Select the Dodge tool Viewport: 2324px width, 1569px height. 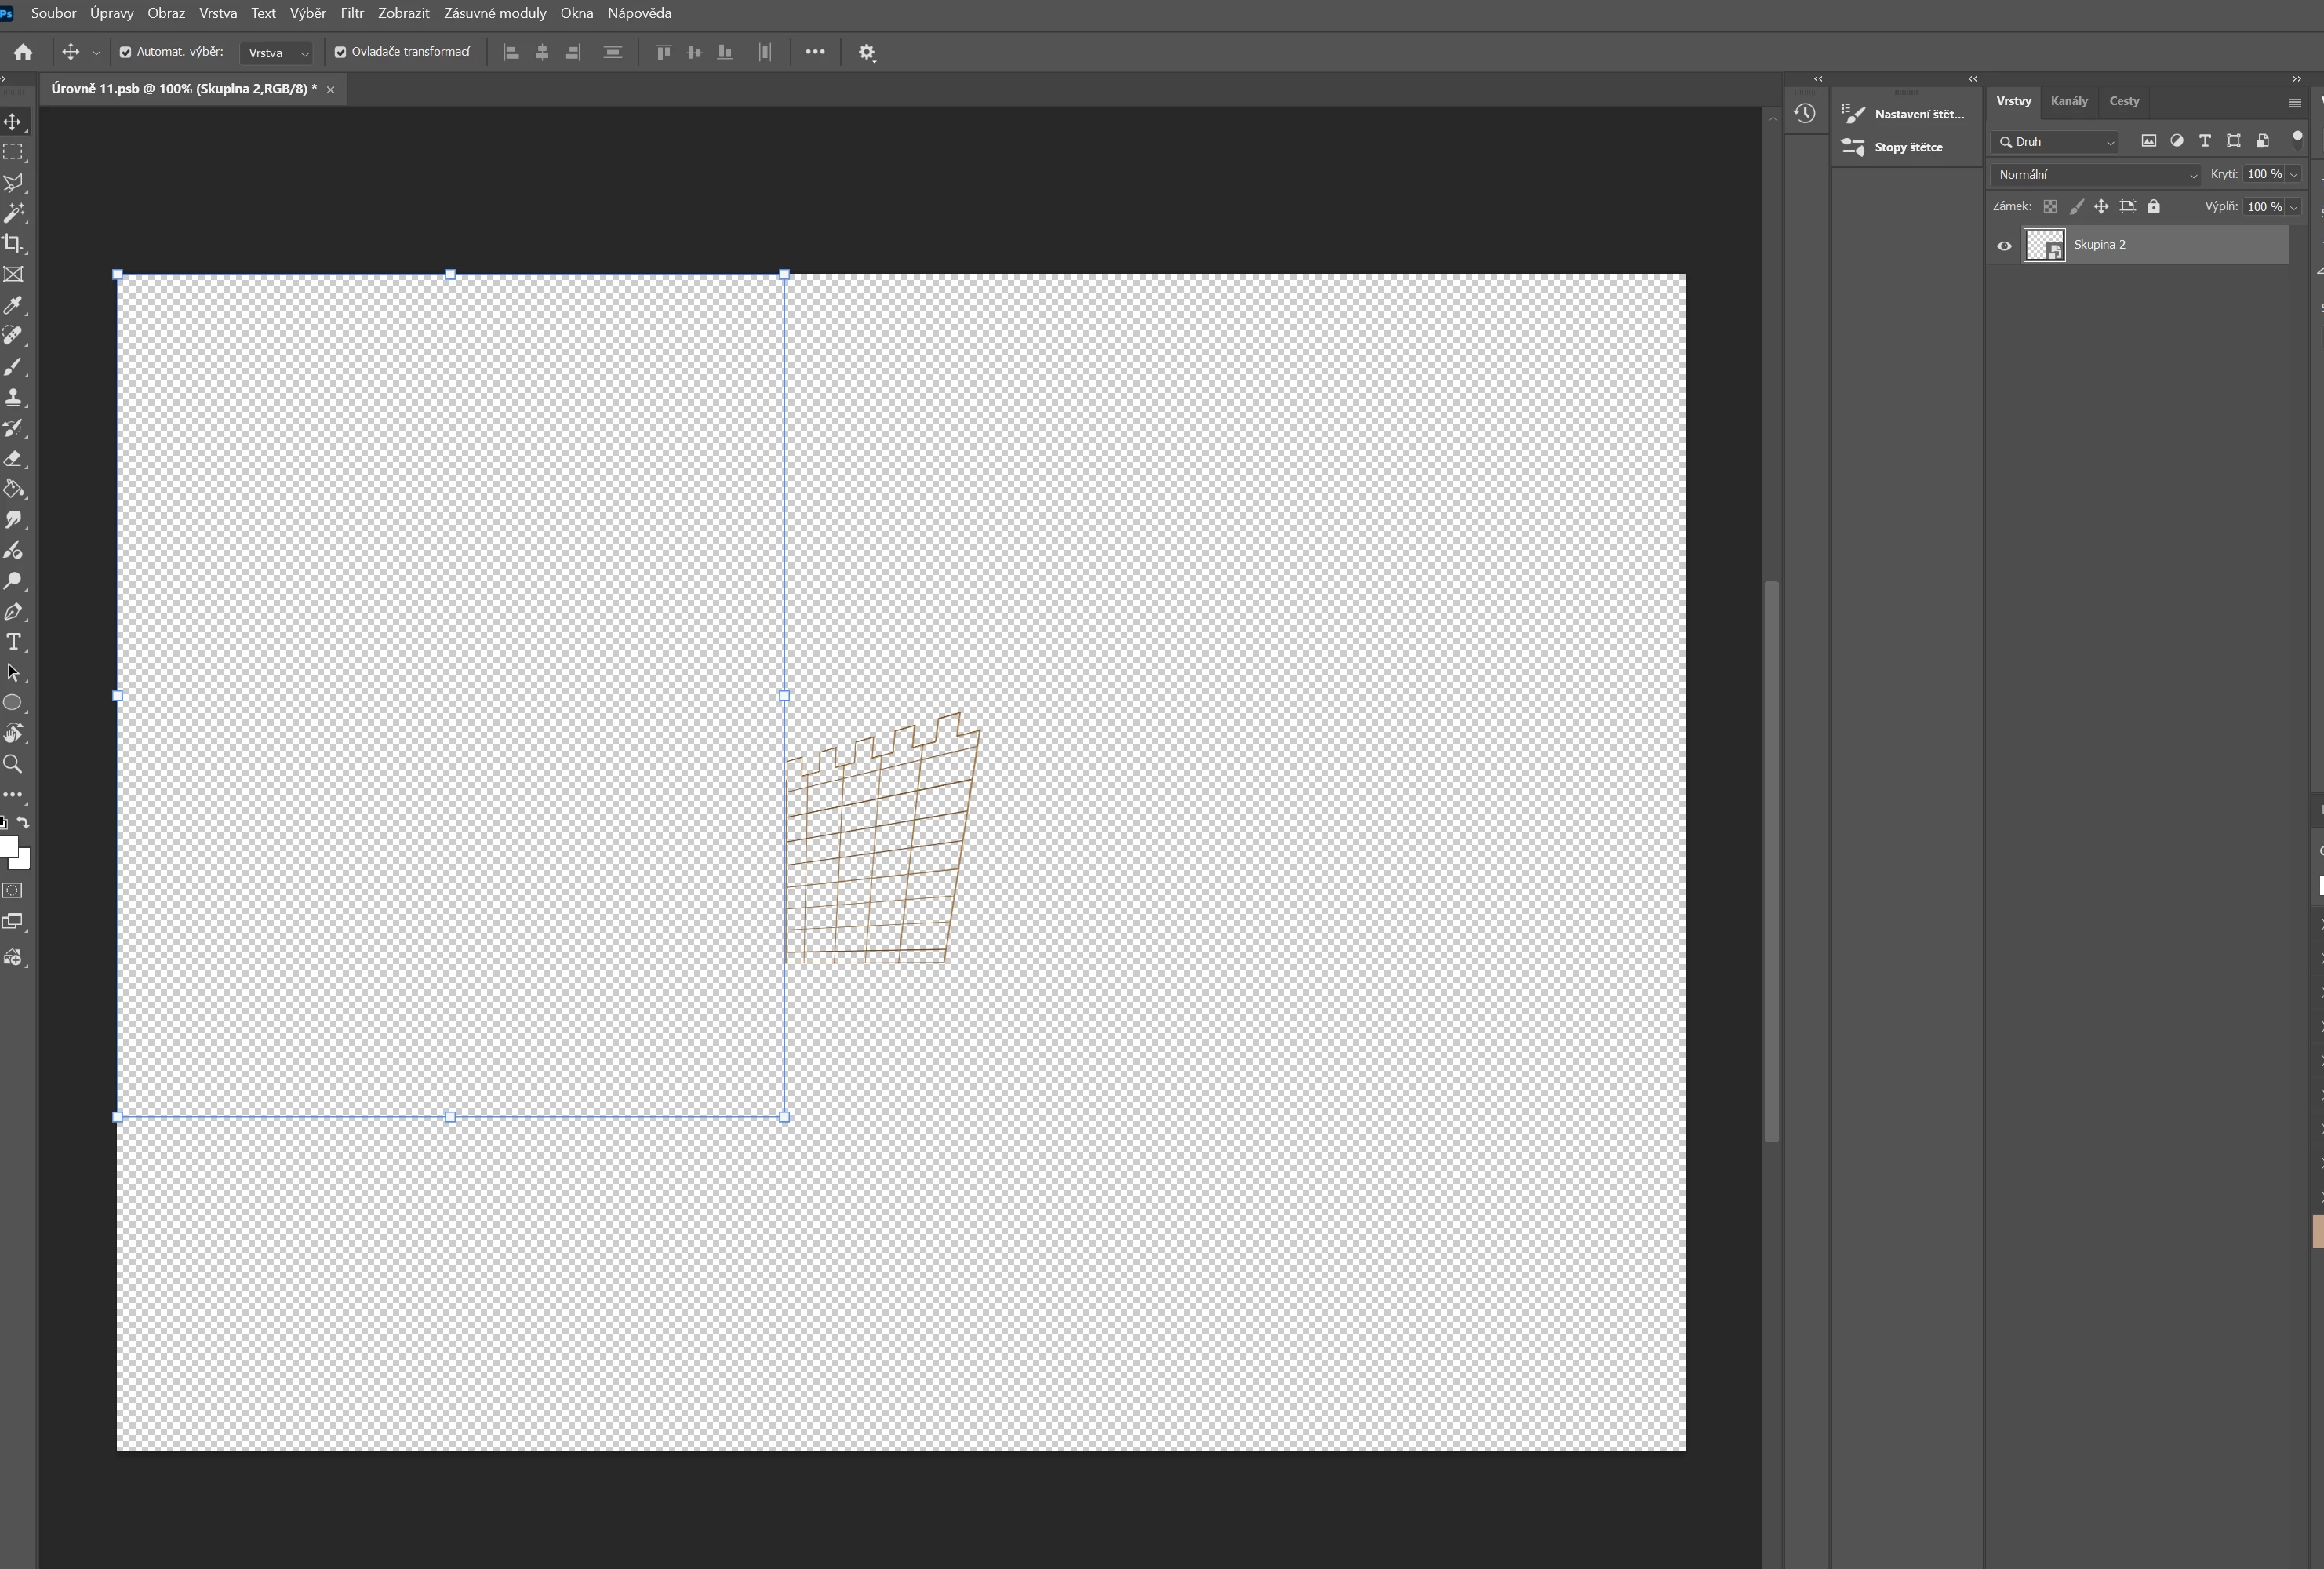point(13,581)
